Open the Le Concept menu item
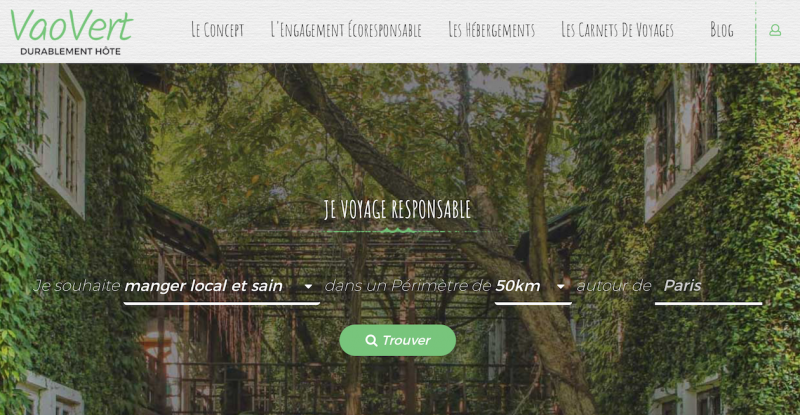Image resolution: width=800 pixels, height=415 pixels. coord(217,30)
